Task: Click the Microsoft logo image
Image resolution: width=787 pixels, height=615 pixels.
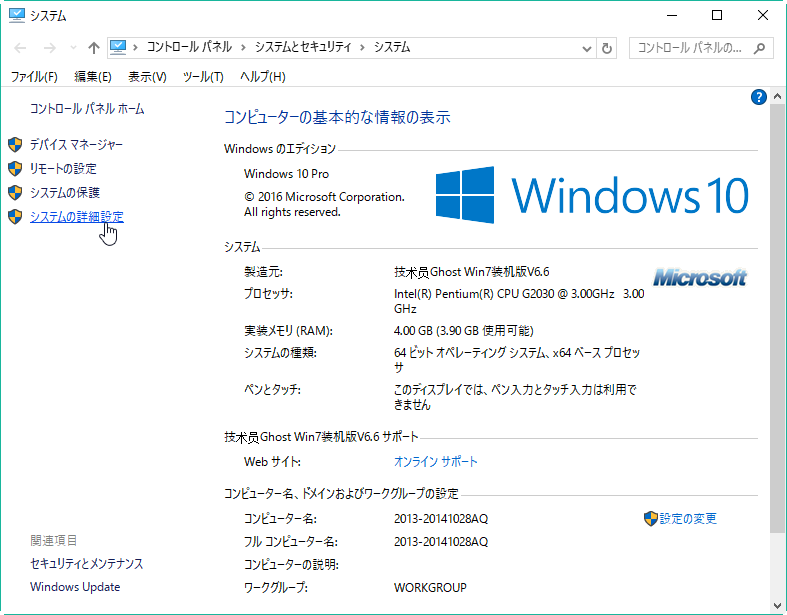Action: [700, 277]
